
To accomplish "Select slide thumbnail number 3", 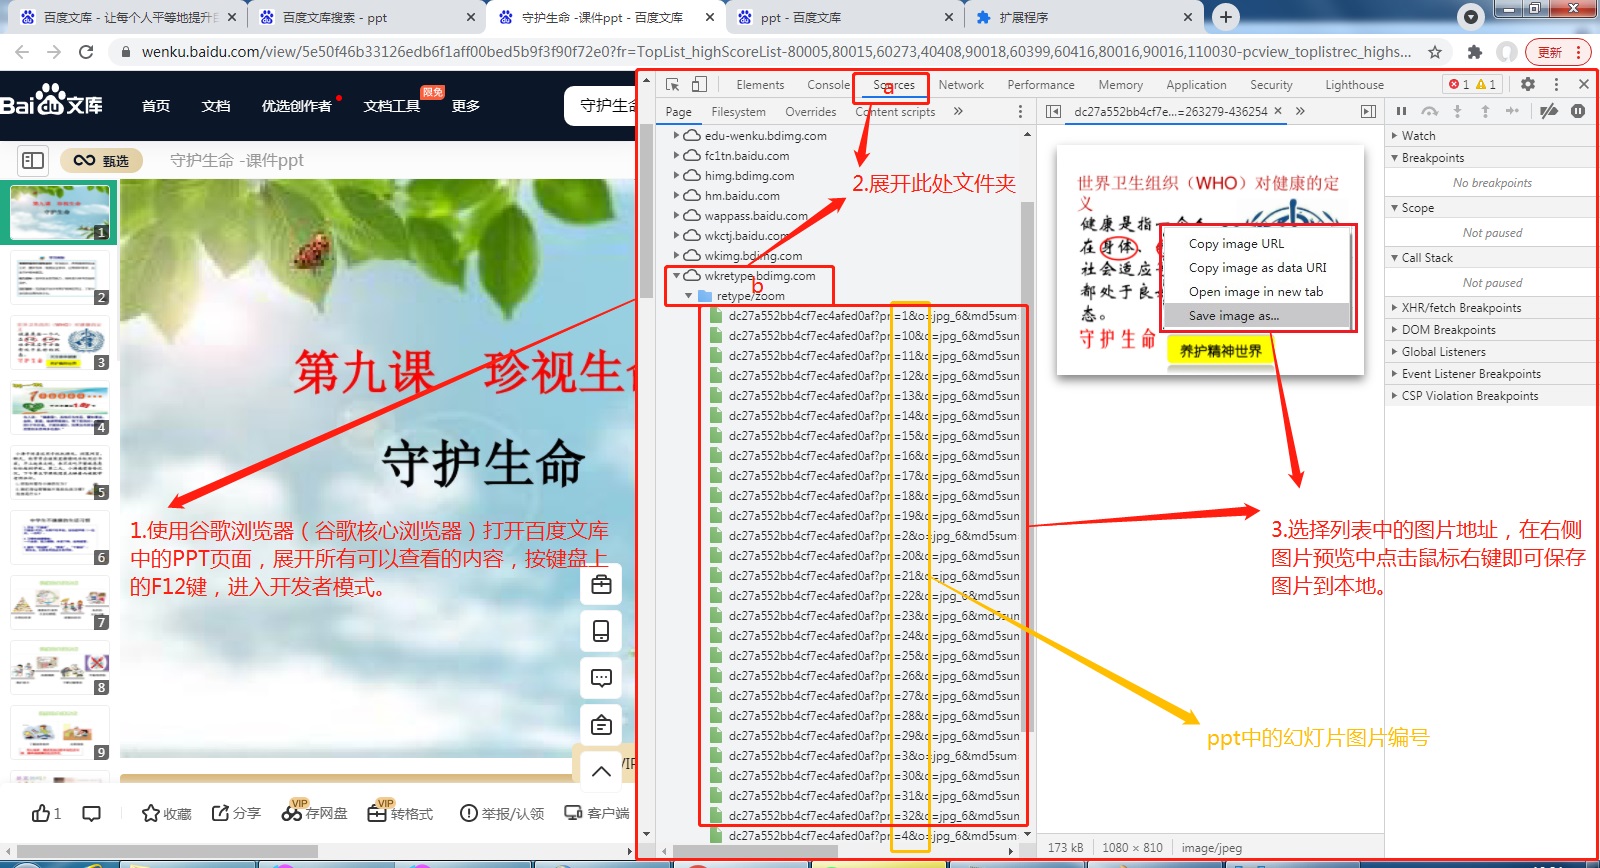I will click(x=60, y=343).
